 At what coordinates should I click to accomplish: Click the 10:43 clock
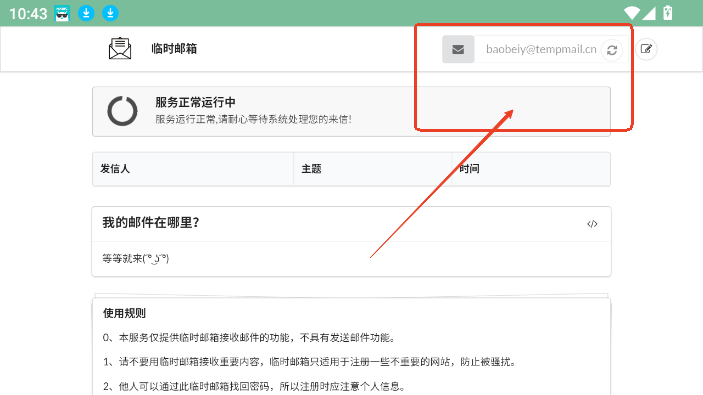[x=28, y=13]
